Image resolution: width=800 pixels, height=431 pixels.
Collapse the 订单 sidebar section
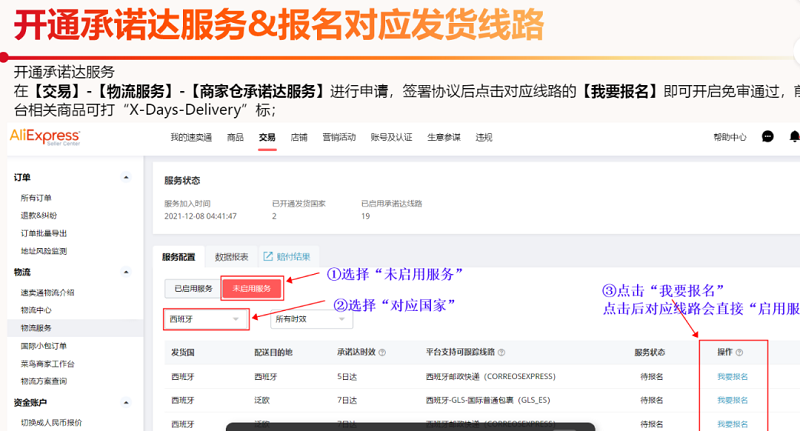click(x=126, y=178)
